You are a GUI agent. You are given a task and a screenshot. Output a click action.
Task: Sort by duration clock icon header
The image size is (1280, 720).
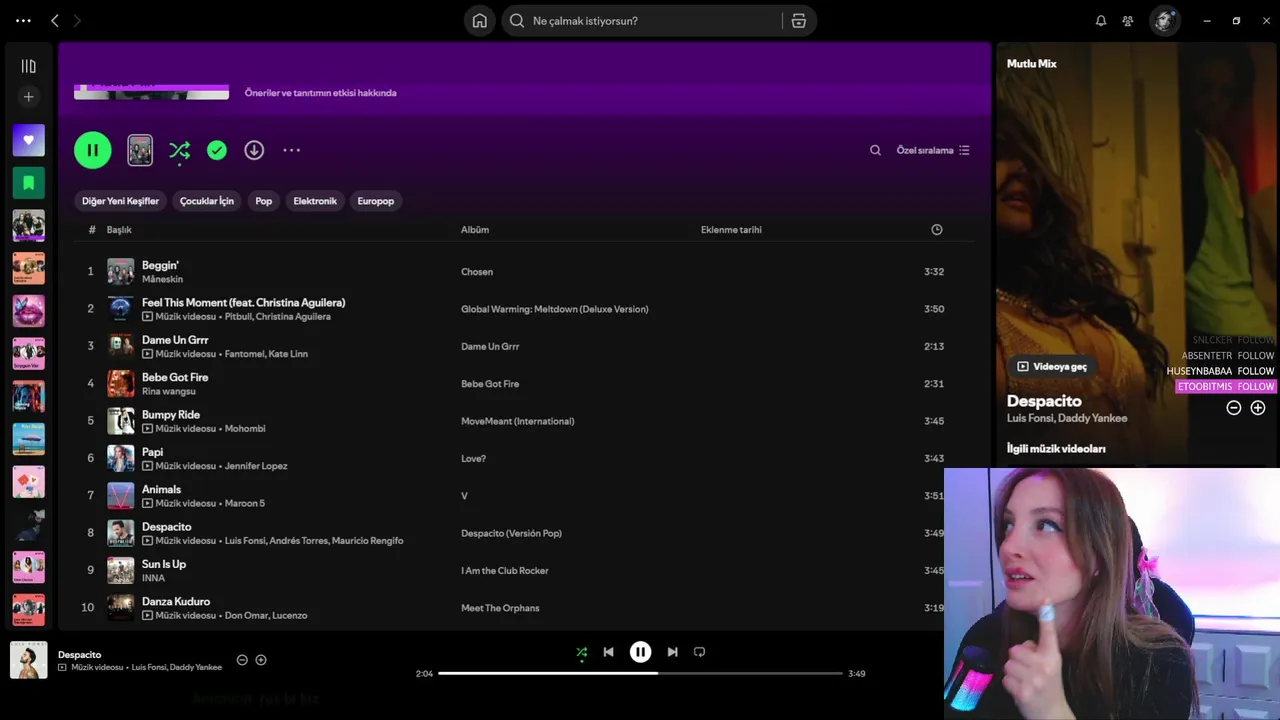coord(937,230)
